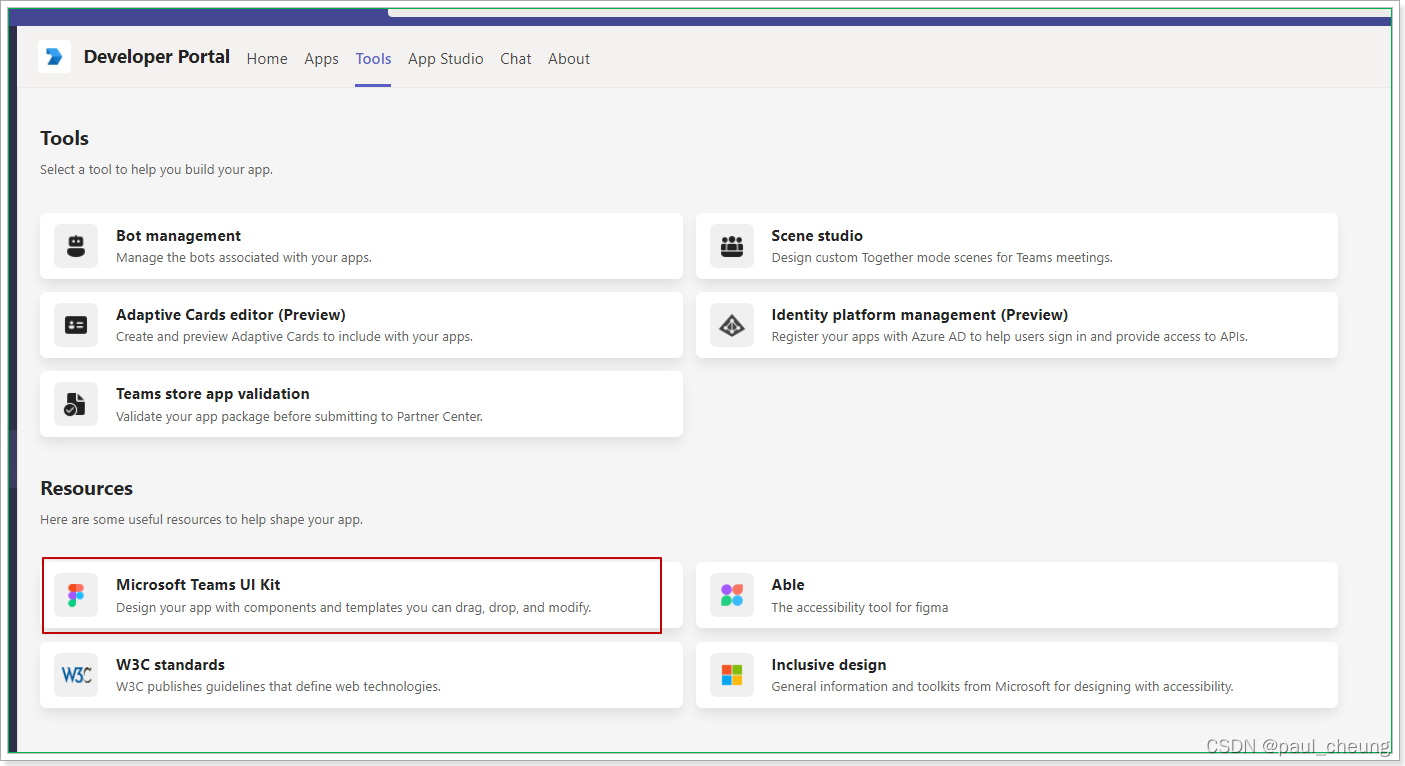Click the Adaptive Cards editor card icon
This screenshot has height=766, width=1405.
click(76, 325)
